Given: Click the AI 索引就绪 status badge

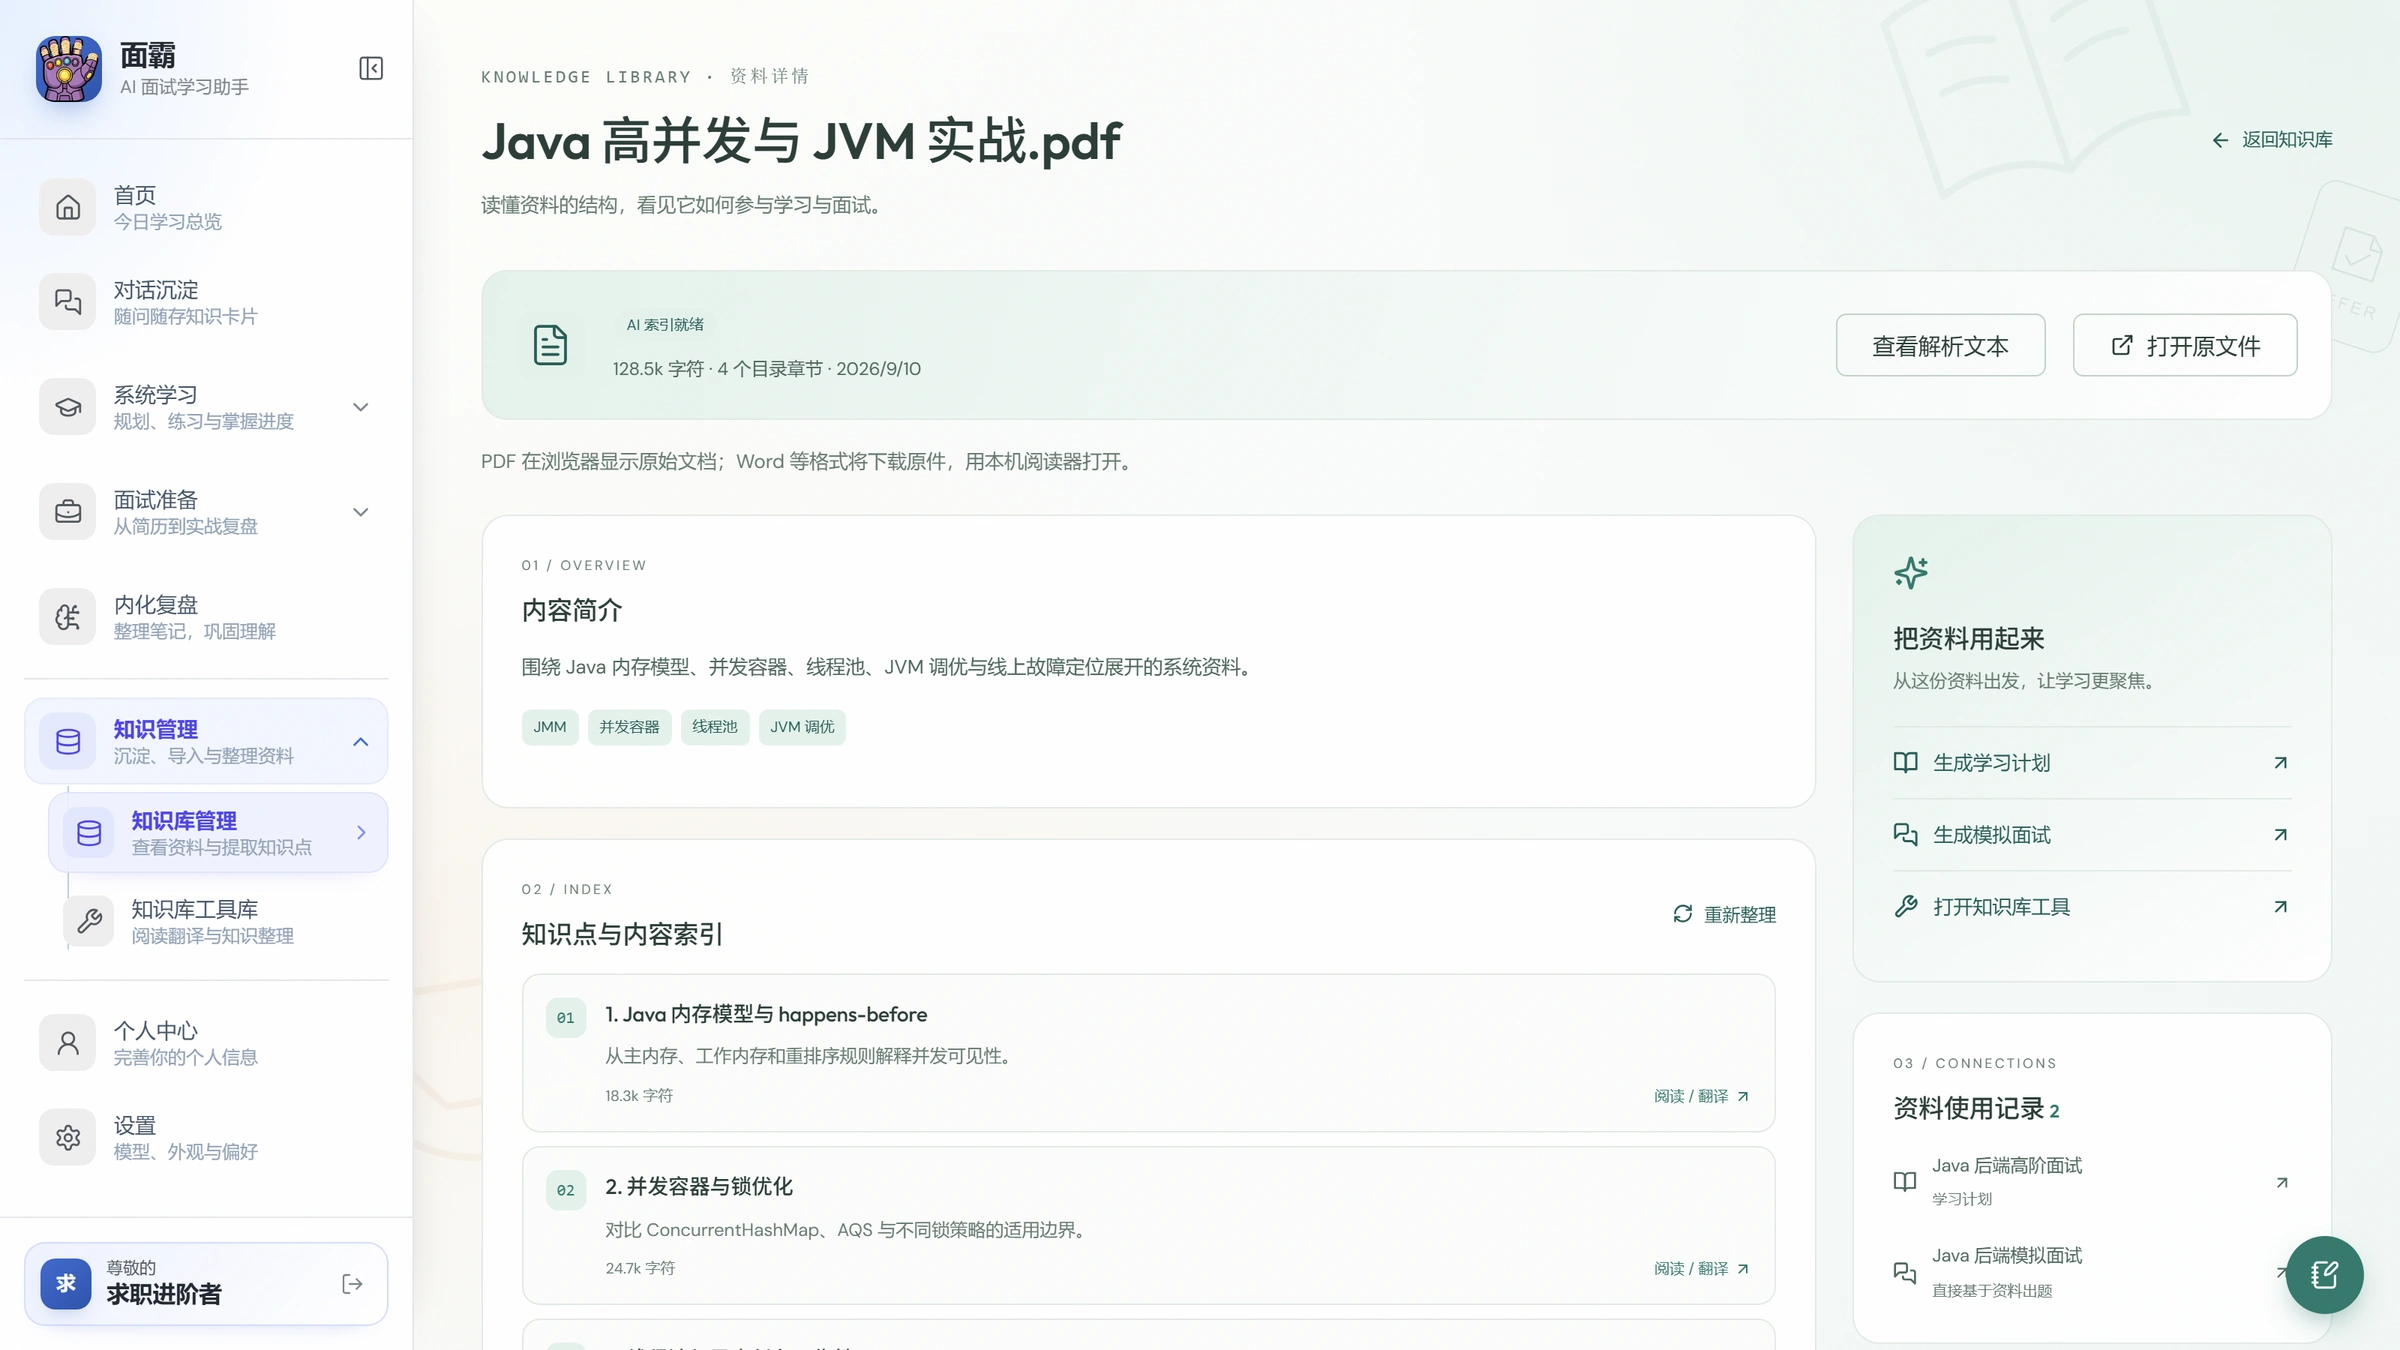Looking at the screenshot, I should coord(665,325).
